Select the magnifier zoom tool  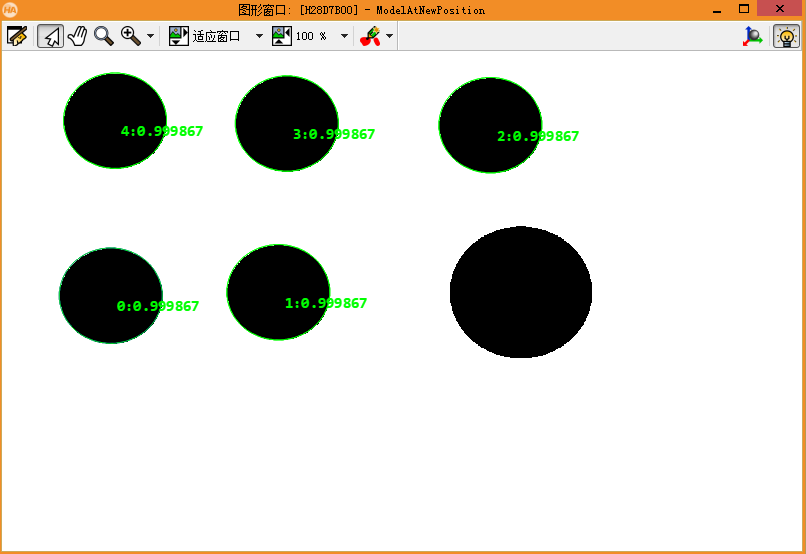click(103, 36)
